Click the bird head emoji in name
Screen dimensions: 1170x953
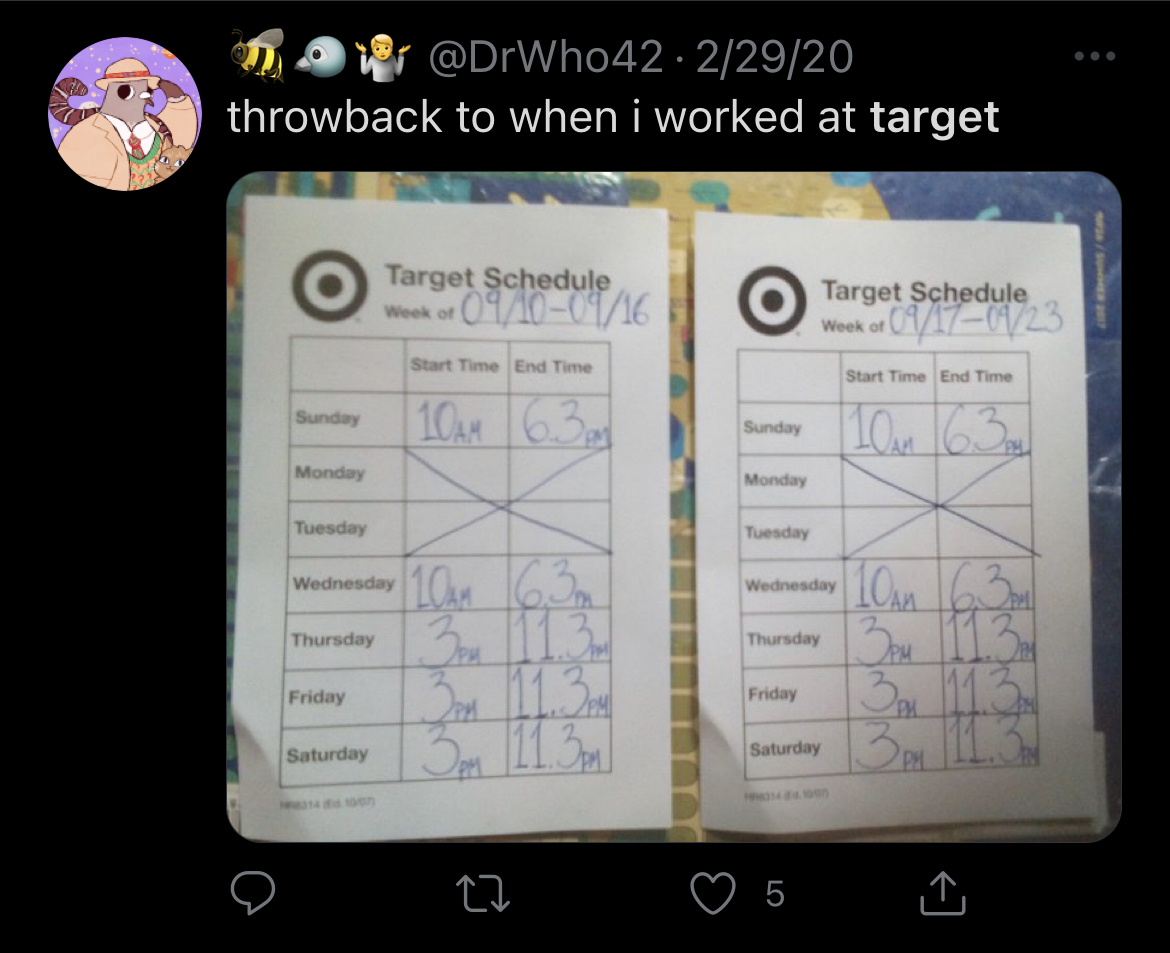(321, 57)
